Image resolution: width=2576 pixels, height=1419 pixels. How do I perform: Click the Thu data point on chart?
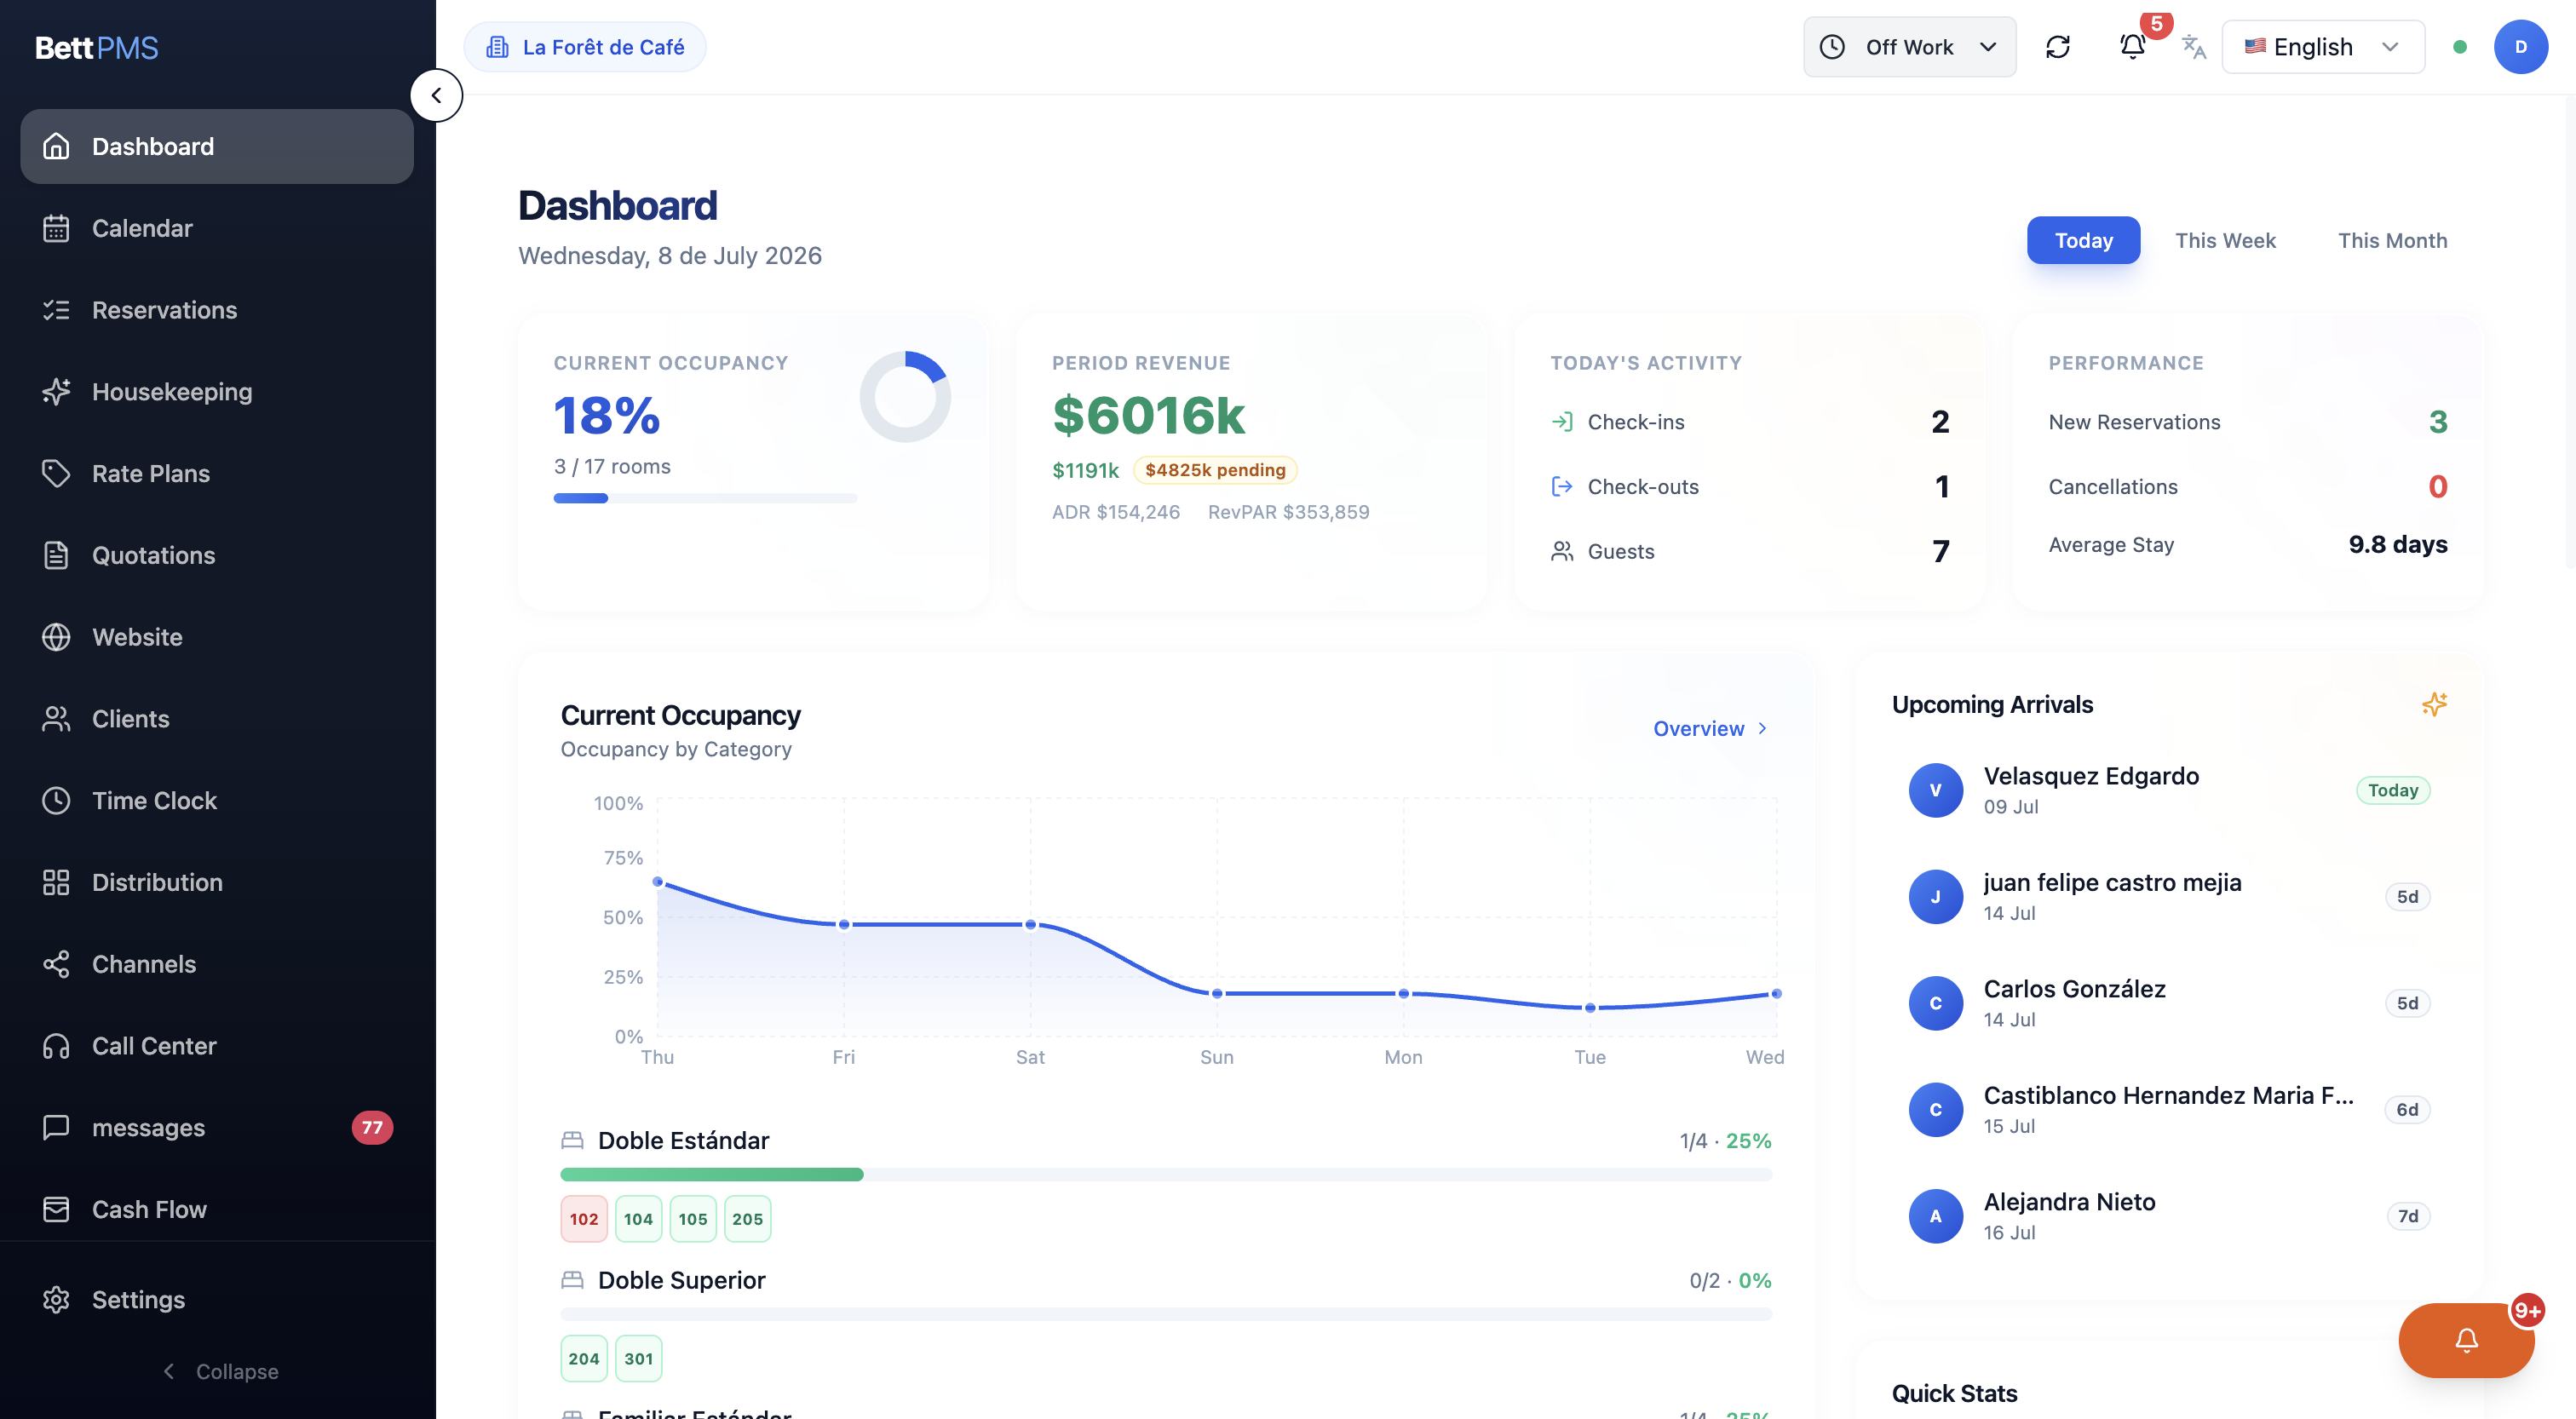pyautogui.click(x=657, y=882)
